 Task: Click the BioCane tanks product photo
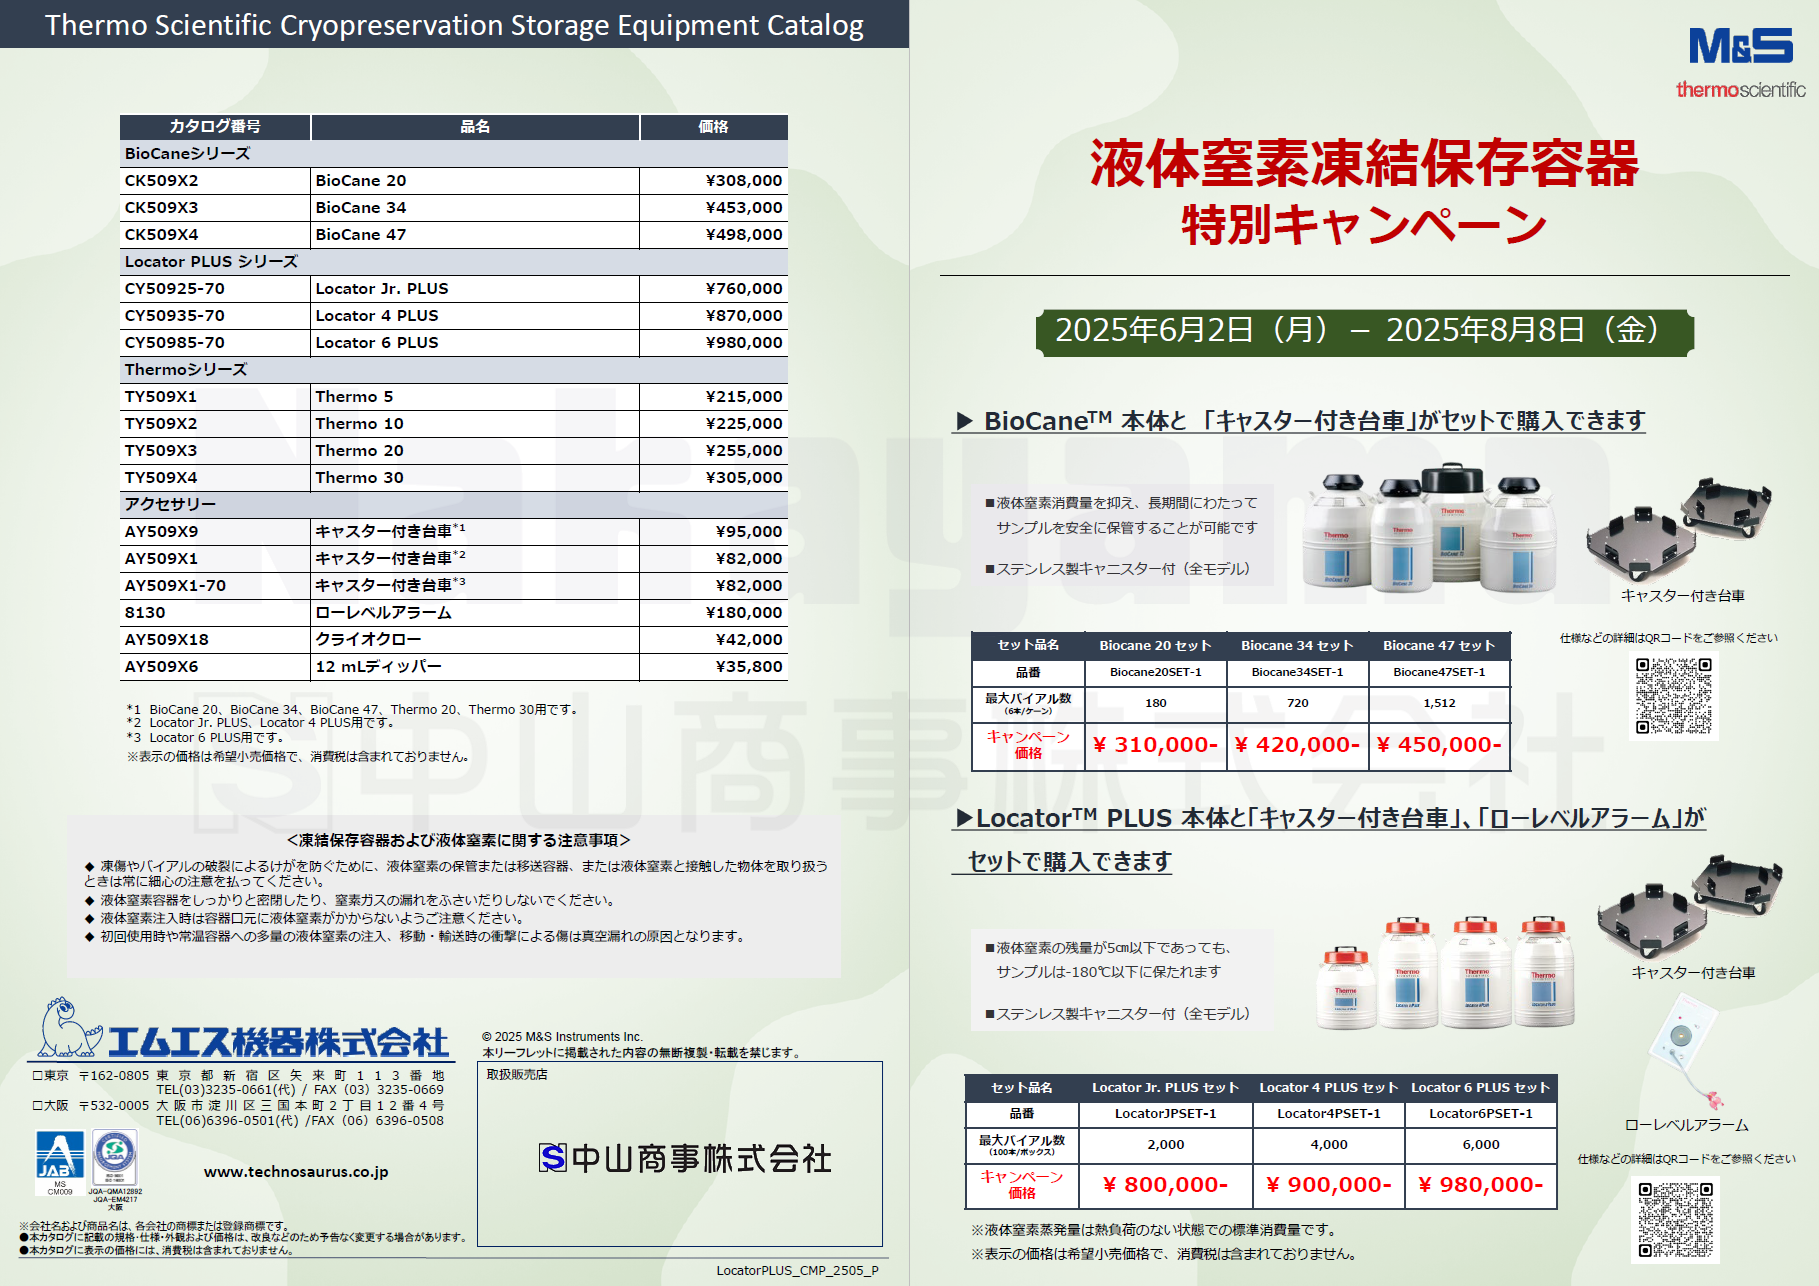point(1431,527)
